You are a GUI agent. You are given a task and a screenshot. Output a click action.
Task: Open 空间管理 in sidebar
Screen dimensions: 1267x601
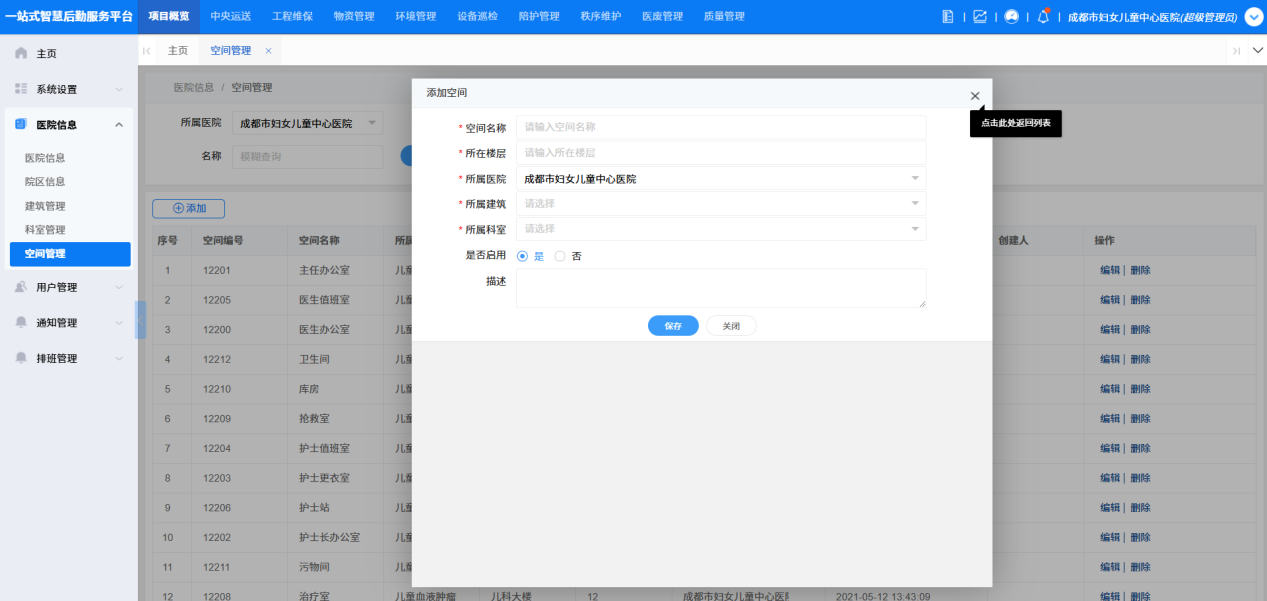(x=70, y=254)
